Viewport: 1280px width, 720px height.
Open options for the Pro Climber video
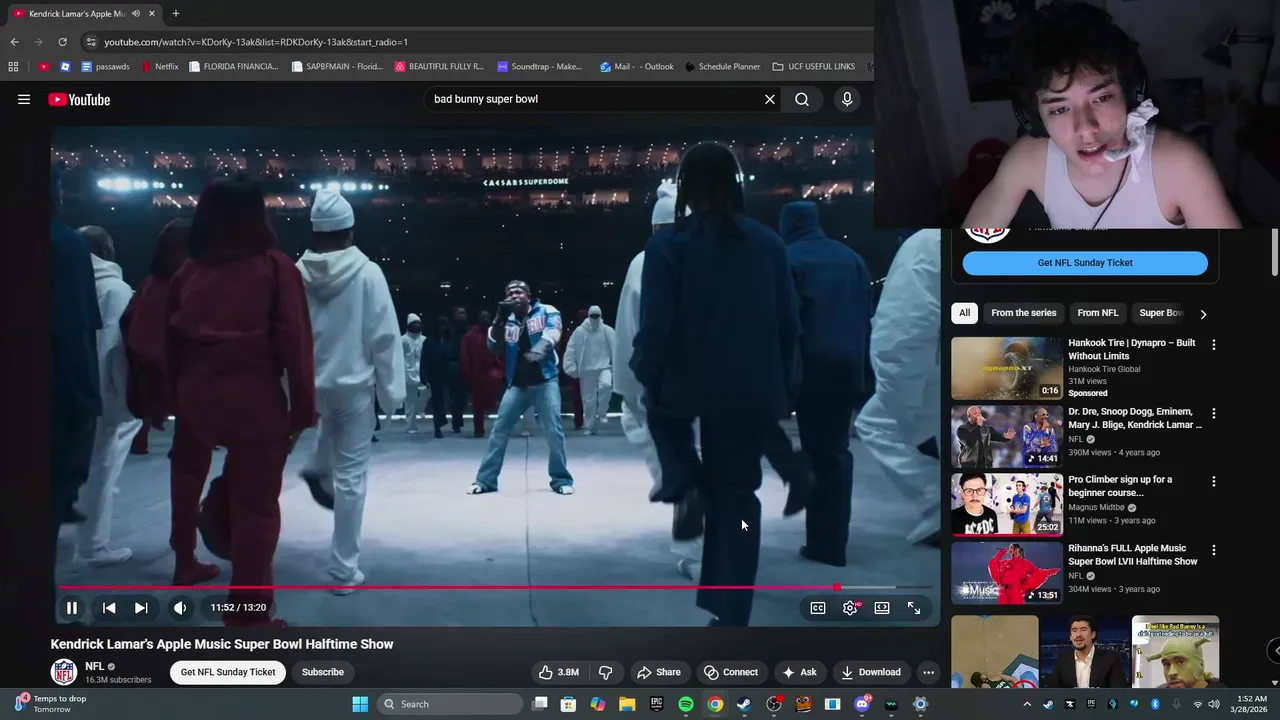click(x=1214, y=481)
